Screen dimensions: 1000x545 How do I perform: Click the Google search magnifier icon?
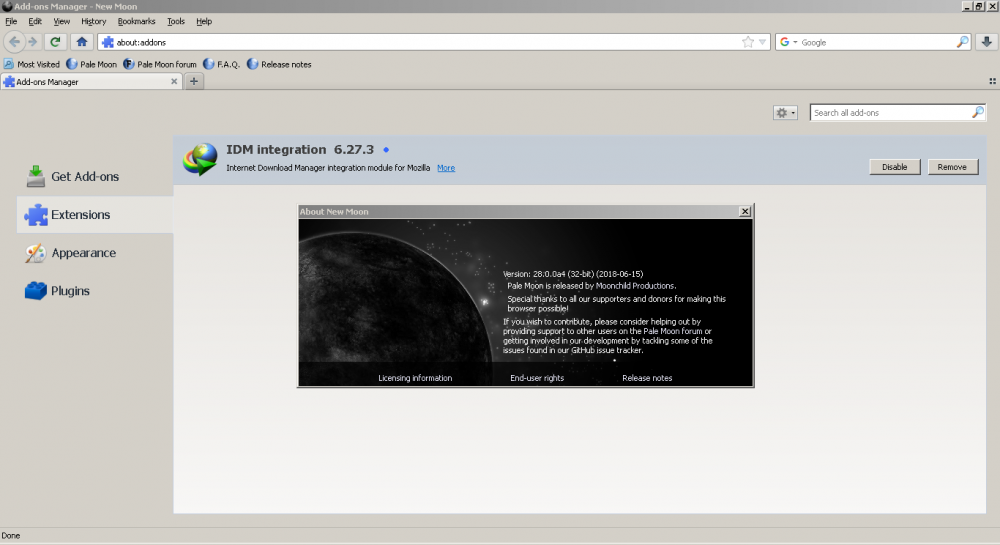[962, 42]
